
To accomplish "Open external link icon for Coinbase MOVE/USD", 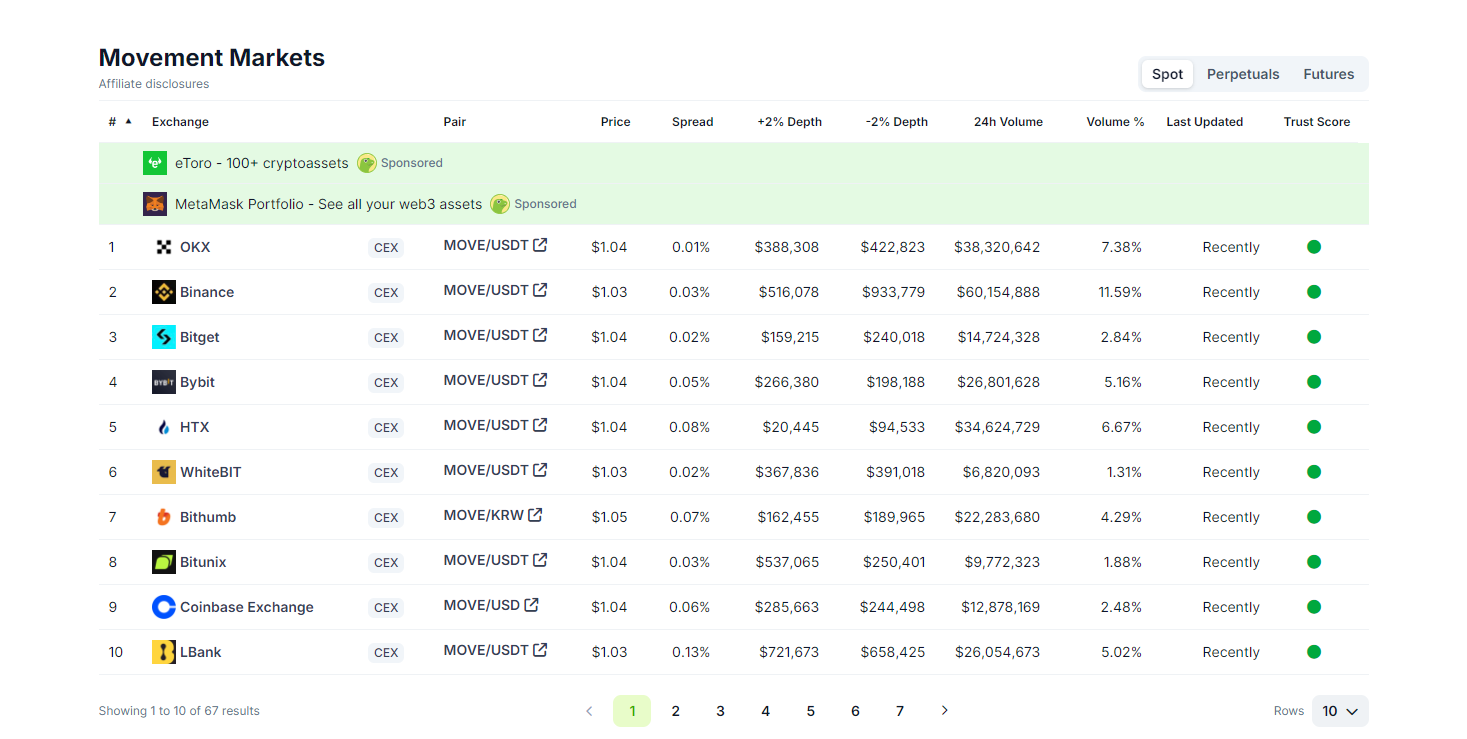I will tap(532, 605).
